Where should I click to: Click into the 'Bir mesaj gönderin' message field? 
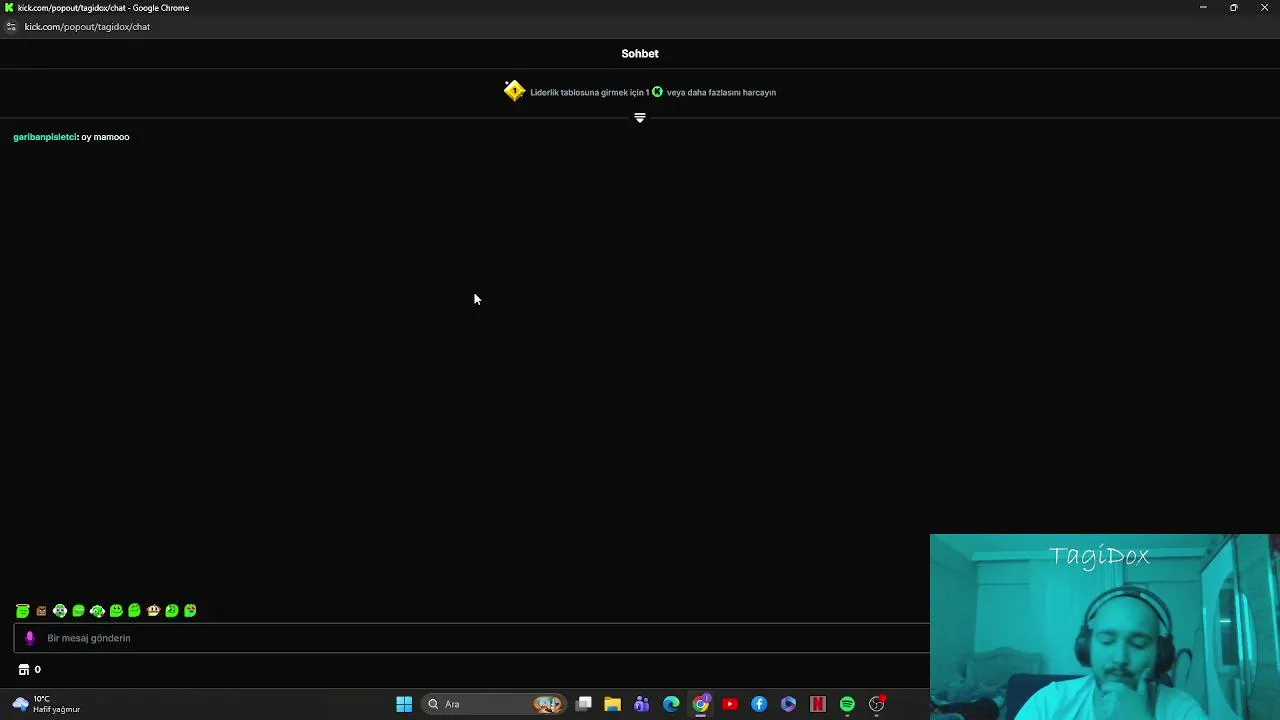point(472,638)
